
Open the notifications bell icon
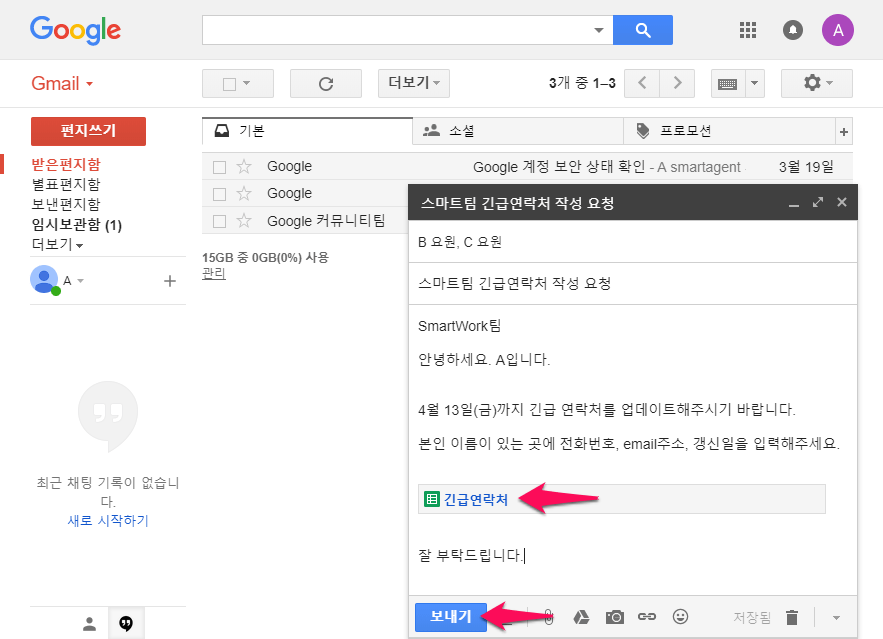click(793, 30)
